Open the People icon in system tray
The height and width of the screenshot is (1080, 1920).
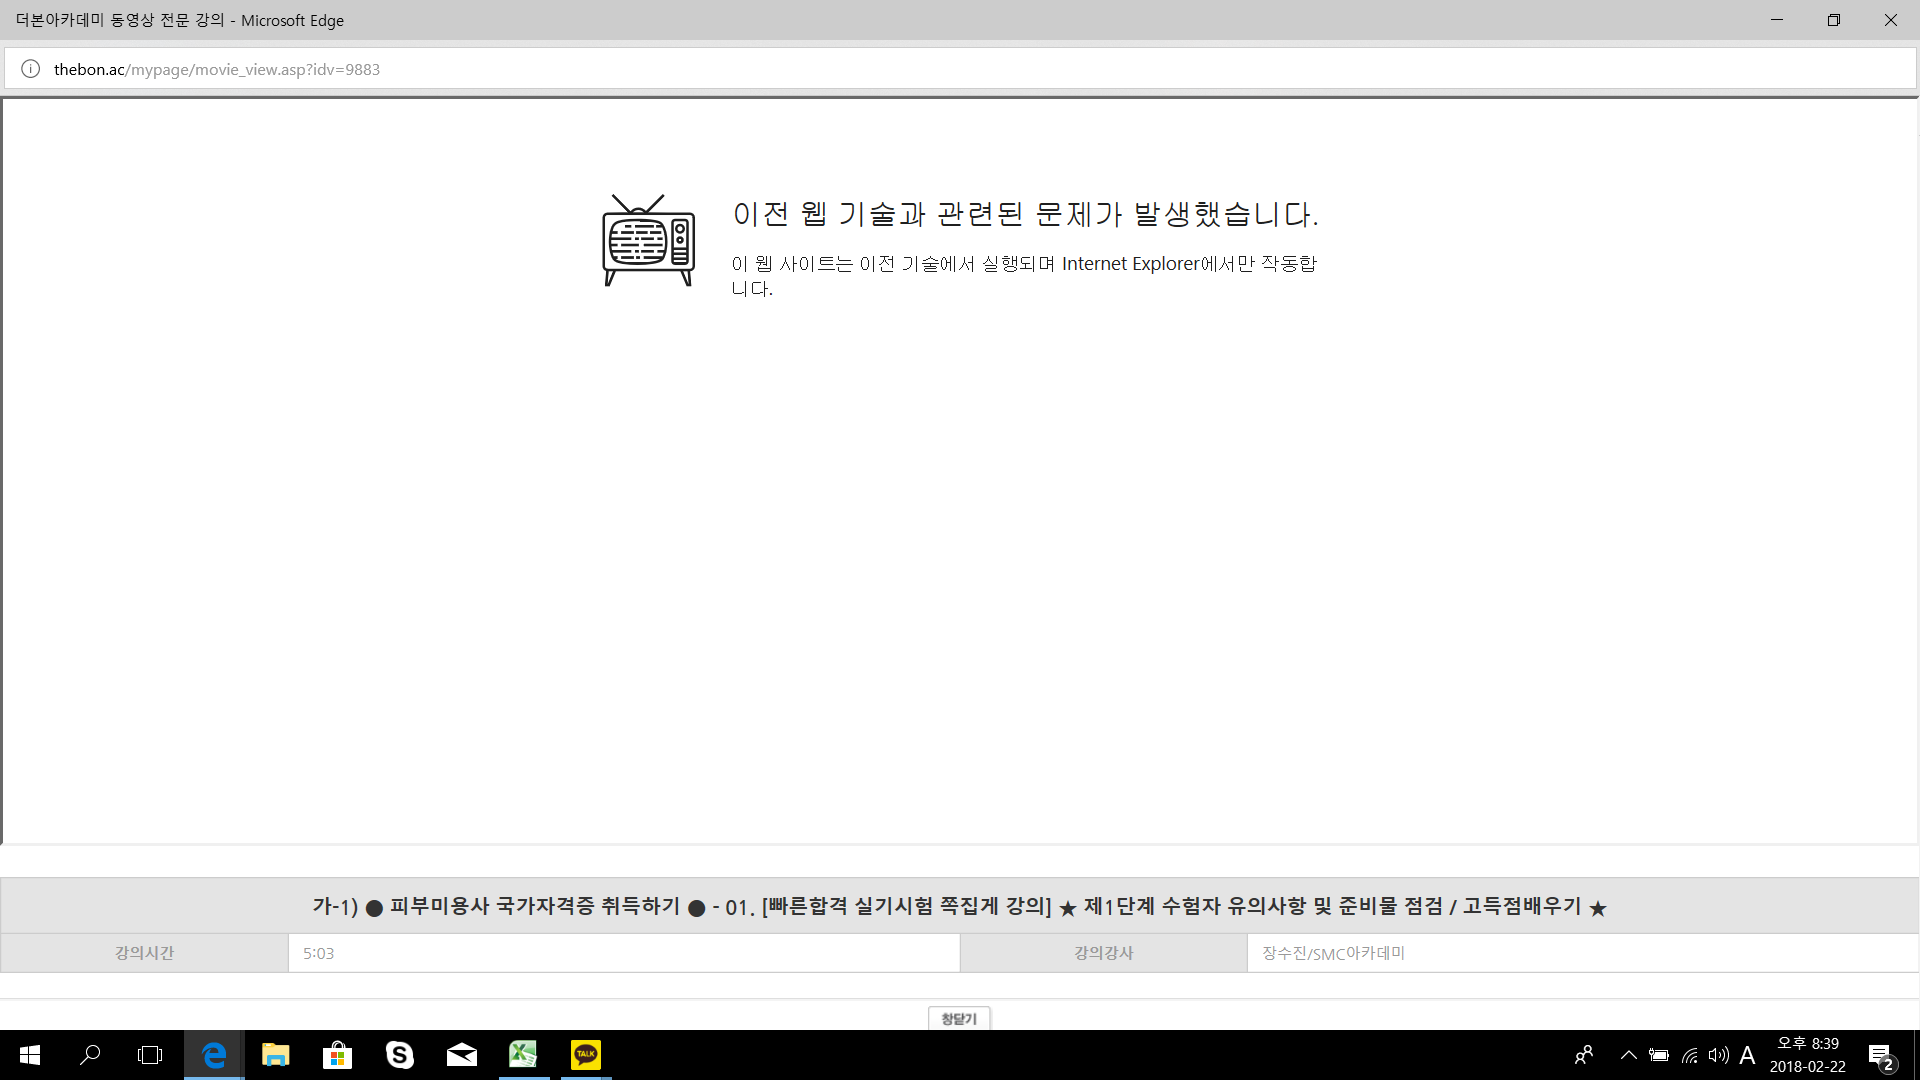[1584, 1055]
